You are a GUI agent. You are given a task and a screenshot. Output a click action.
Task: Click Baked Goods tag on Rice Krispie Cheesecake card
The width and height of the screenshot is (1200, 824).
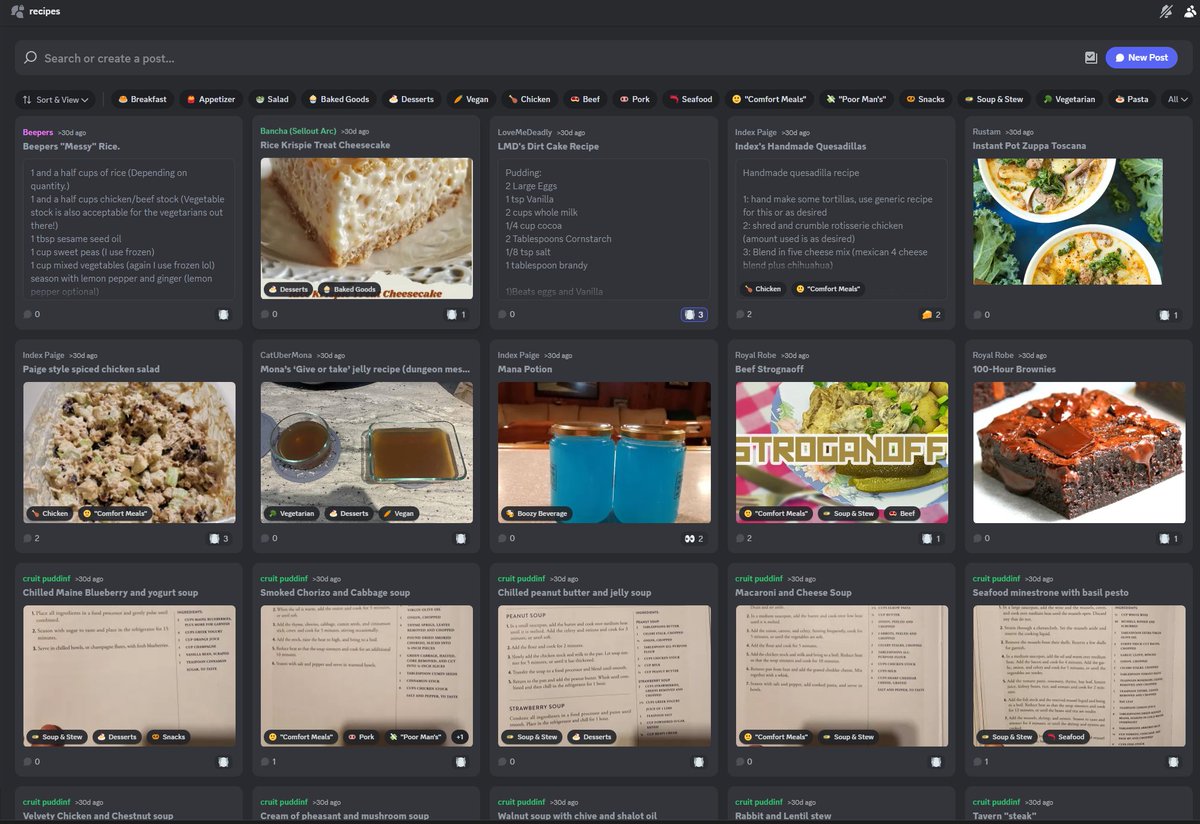click(349, 289)
